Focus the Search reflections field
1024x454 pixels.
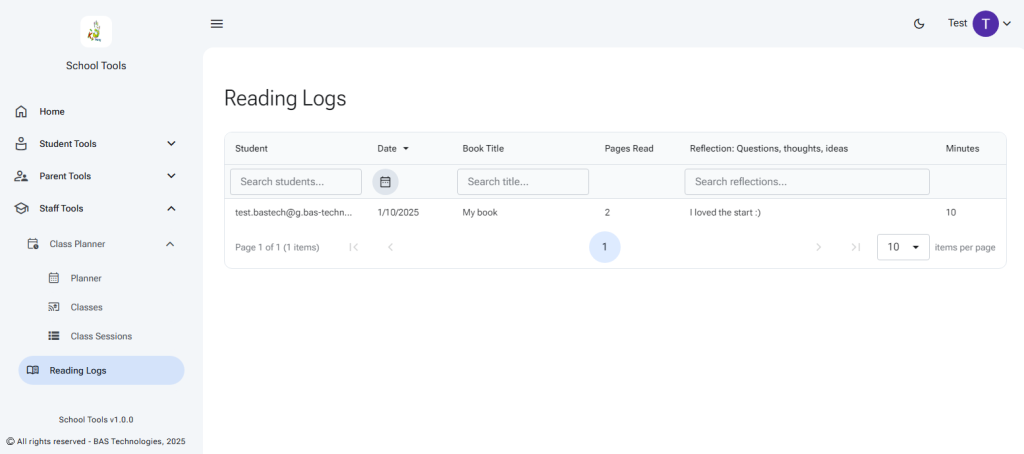click(x=807, y=182)
